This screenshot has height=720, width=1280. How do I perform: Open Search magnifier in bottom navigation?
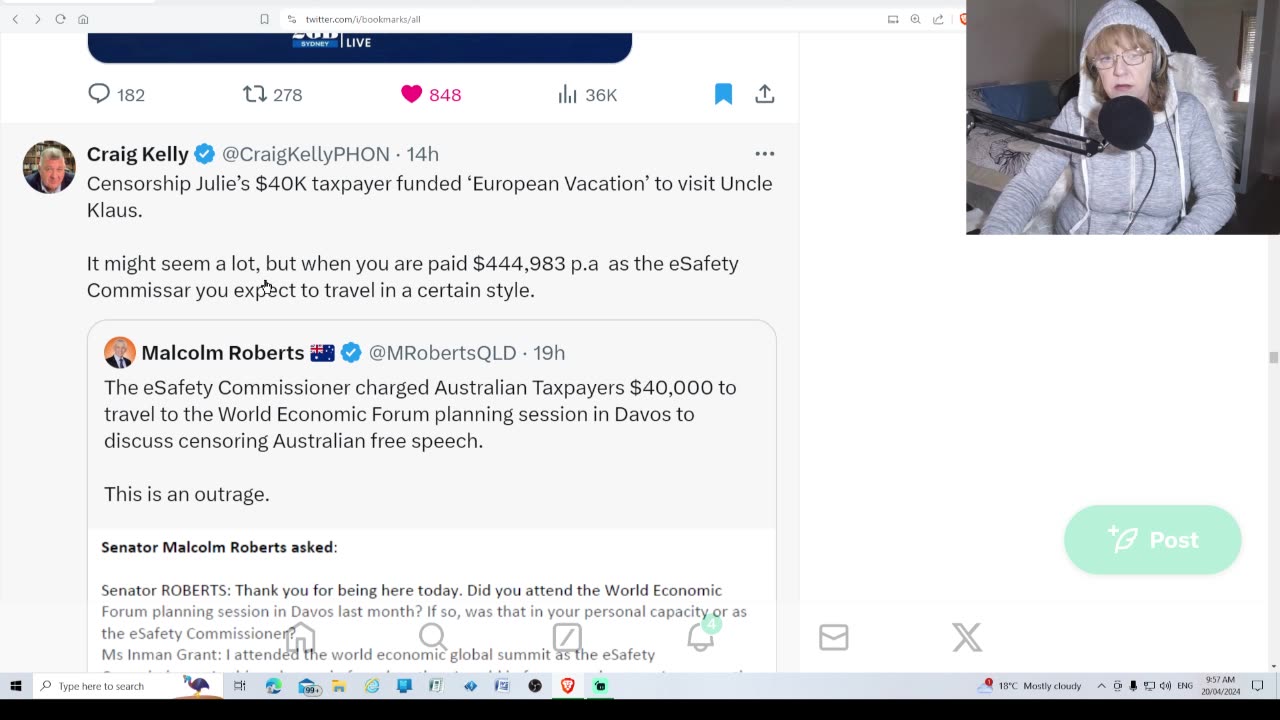point(433,637)
